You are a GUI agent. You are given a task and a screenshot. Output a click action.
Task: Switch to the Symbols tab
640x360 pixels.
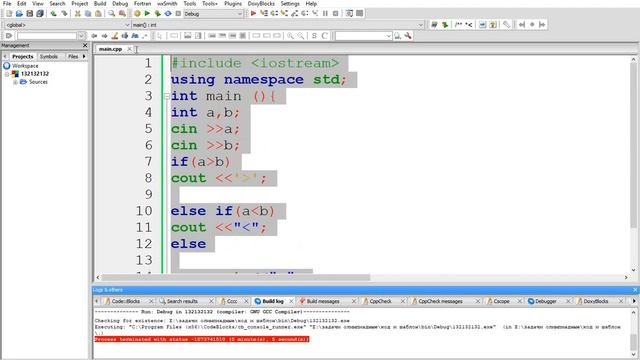click(x=49, y=56)
